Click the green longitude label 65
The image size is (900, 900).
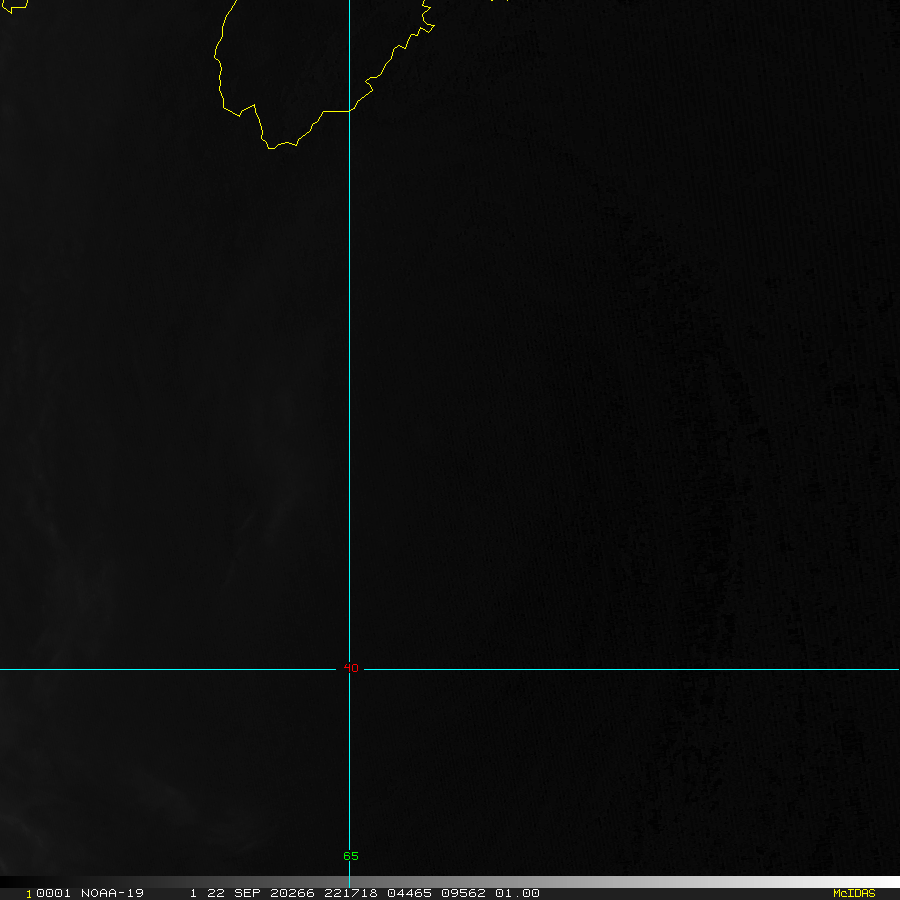click(x=351, y=856)
